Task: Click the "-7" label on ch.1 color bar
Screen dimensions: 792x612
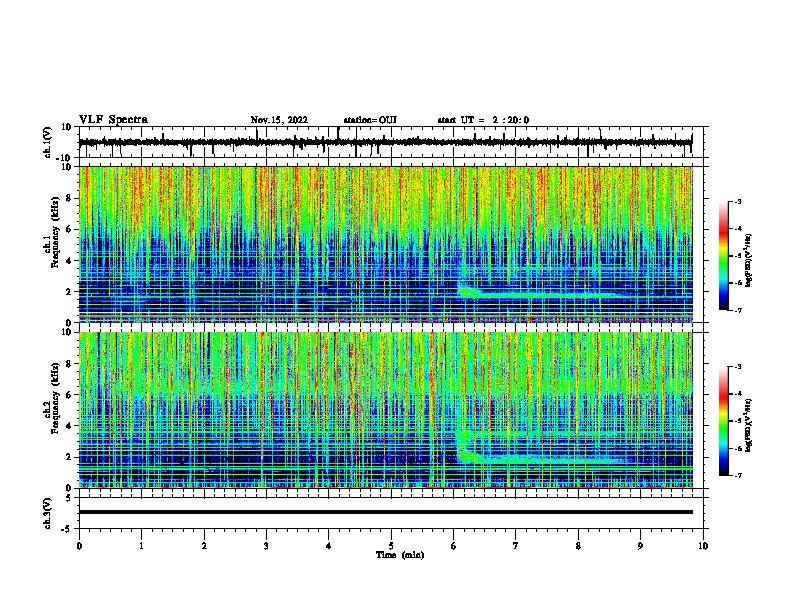Action: coord(738,310)
